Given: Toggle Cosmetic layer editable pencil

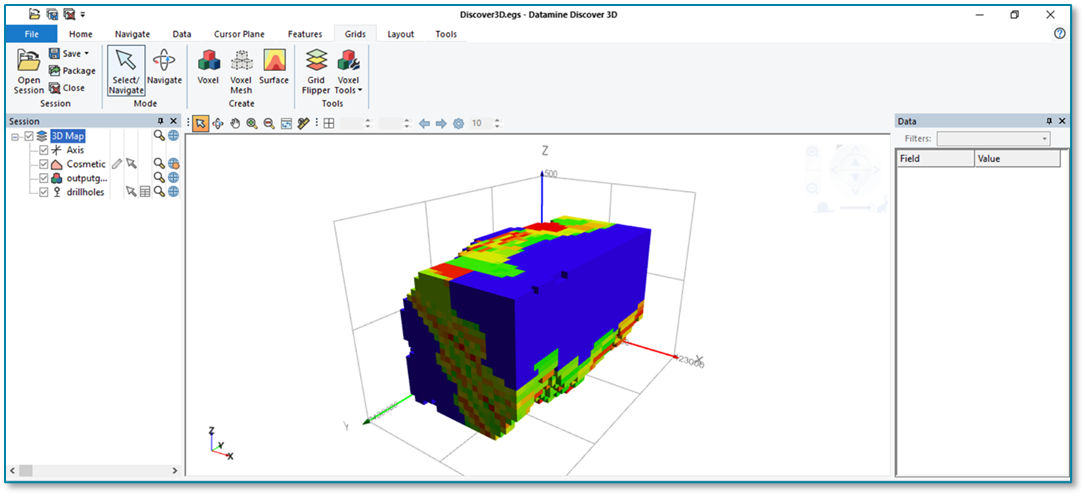Looking at the screenshot, I should pyautogui.click(x=117, y=164).
